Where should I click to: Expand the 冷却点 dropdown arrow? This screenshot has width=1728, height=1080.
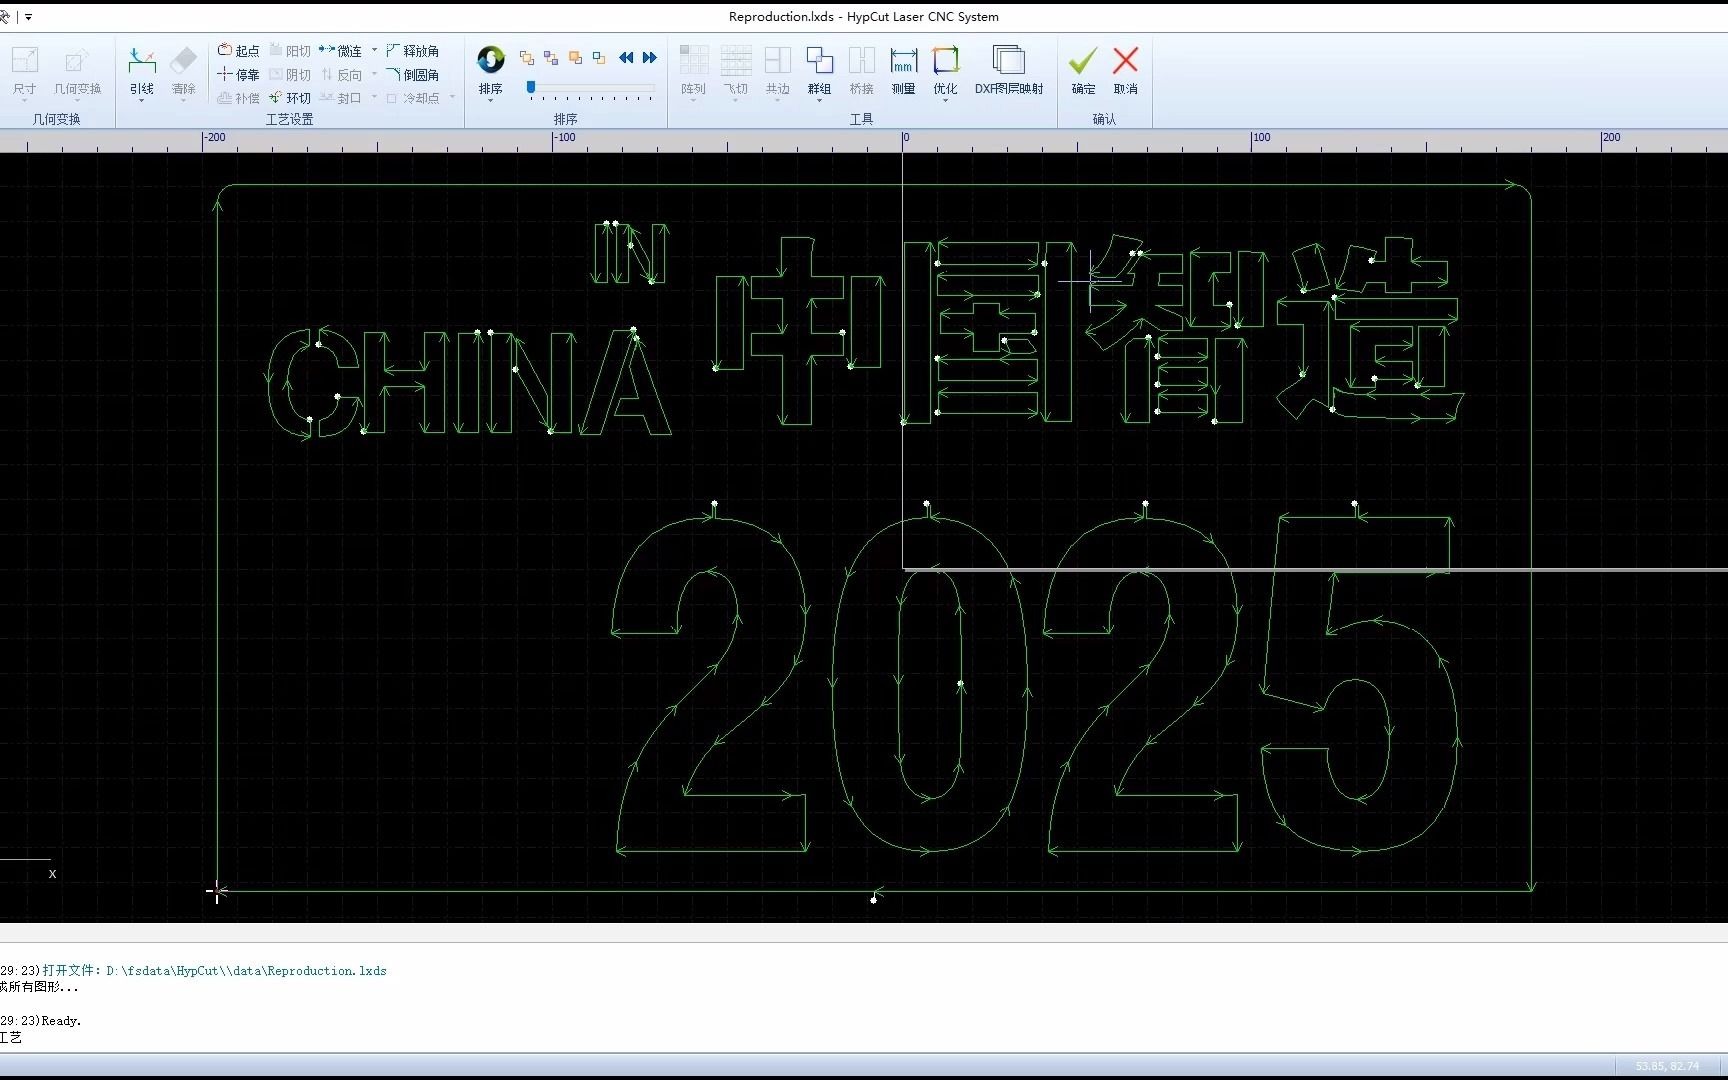tap(452, 98)
